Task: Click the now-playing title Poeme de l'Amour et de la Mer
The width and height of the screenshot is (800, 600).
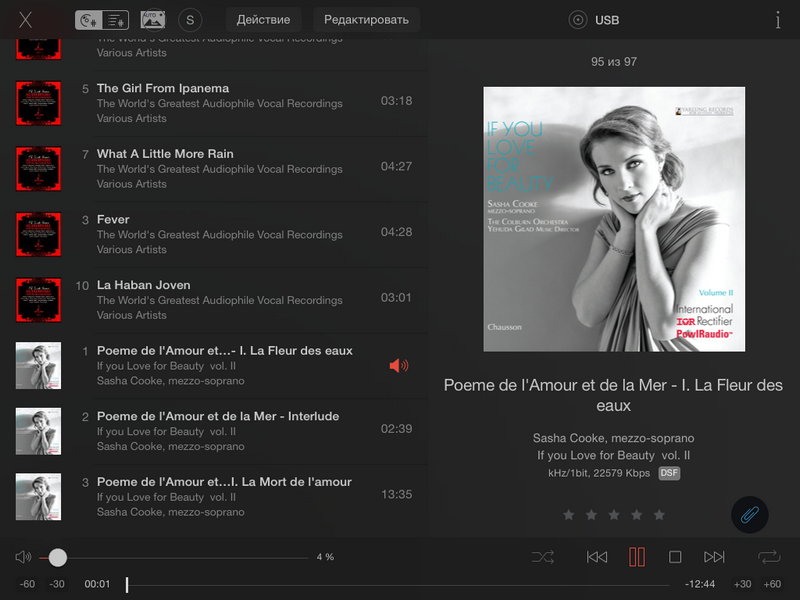Action: coord(613,395)
